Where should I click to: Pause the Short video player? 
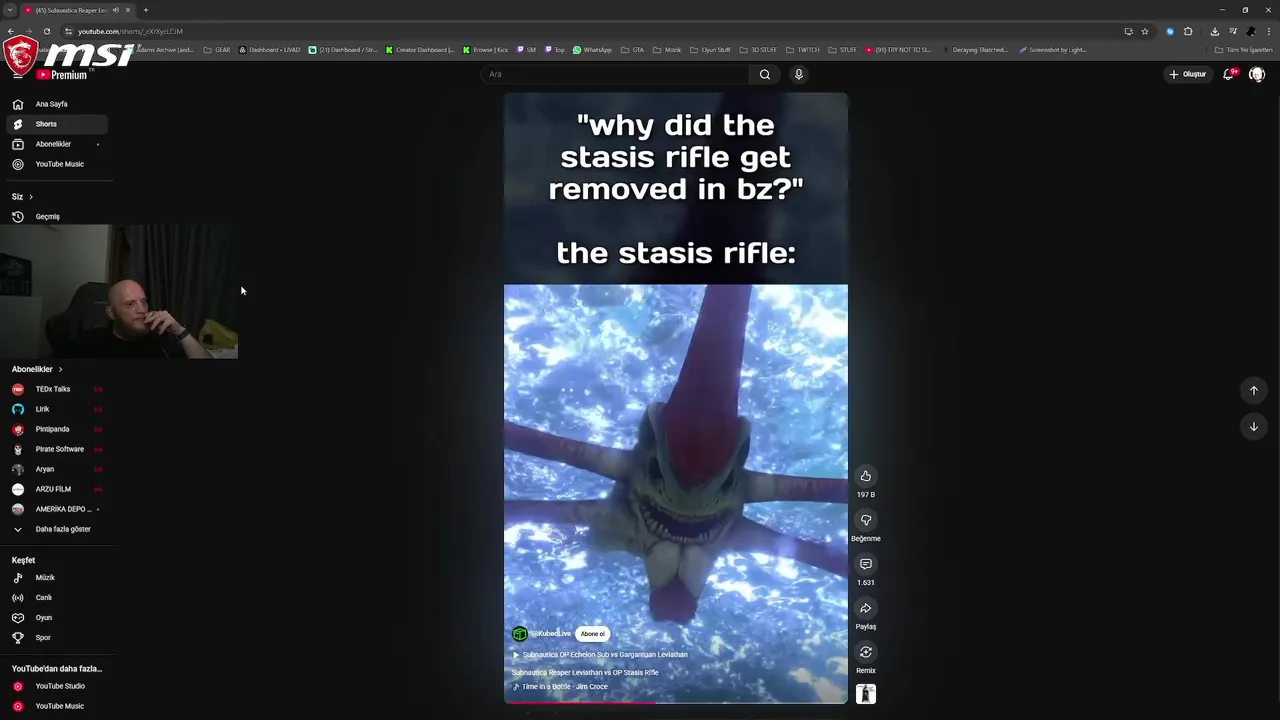tap(676, 400)
